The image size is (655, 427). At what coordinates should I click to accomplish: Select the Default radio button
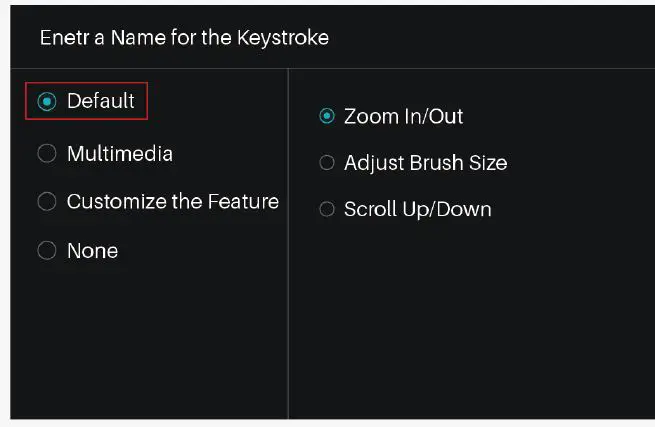(46, 101)
